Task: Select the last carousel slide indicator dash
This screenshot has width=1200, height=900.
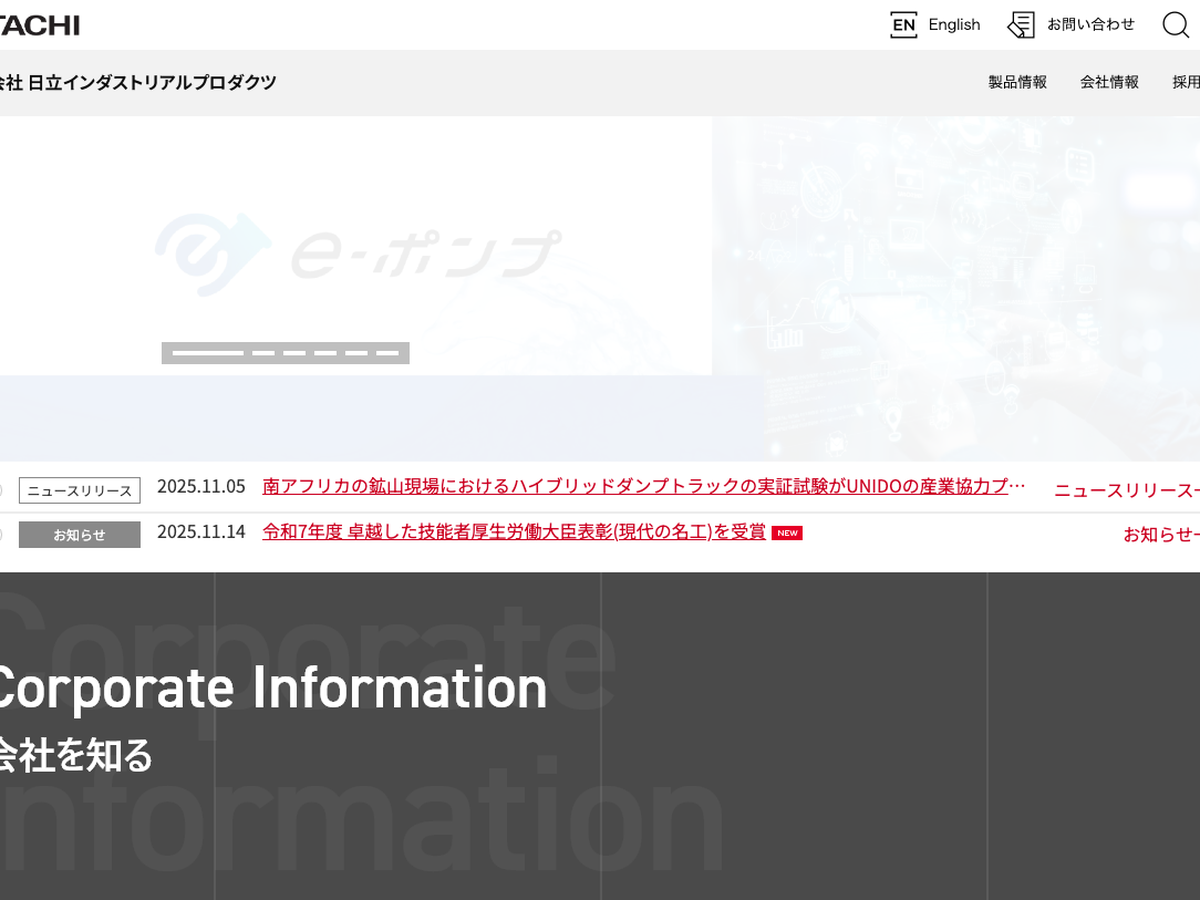Action: pos(387,353)
